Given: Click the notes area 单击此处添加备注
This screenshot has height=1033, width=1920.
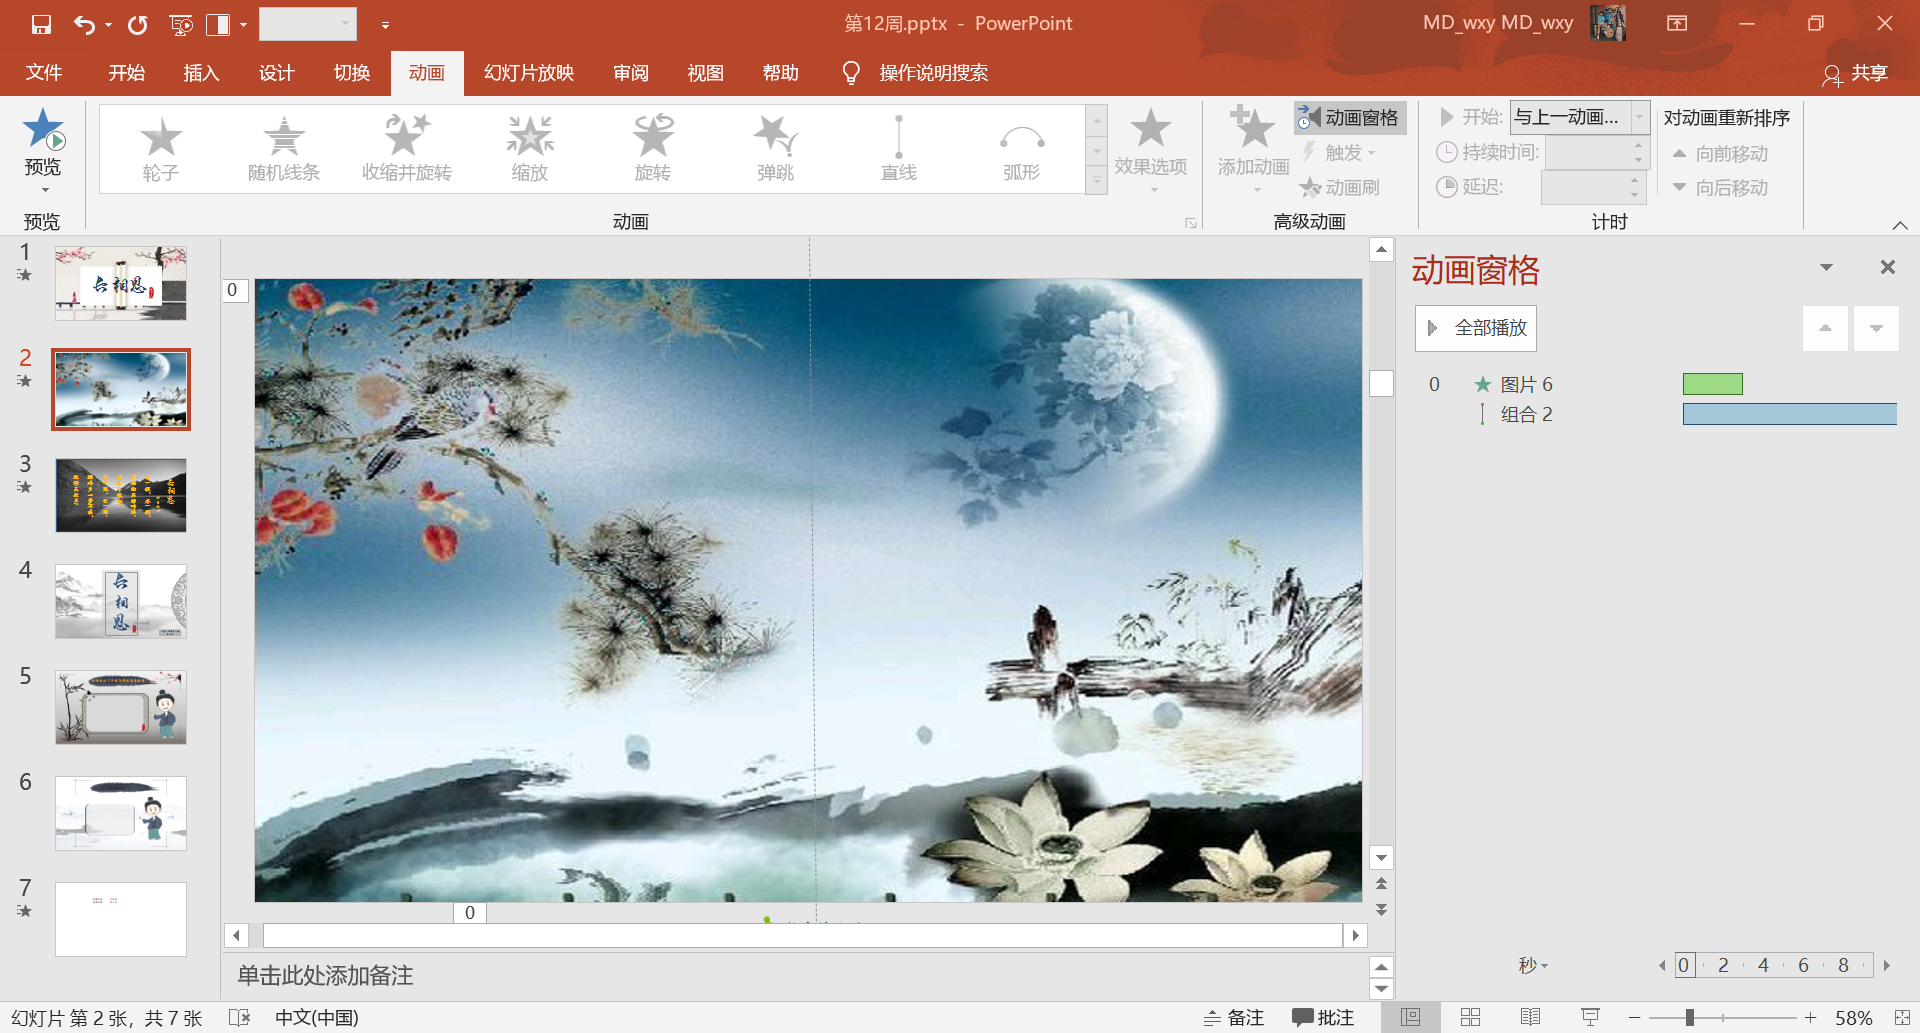Looking at the screenshot, I should click(x=325, y=976).
